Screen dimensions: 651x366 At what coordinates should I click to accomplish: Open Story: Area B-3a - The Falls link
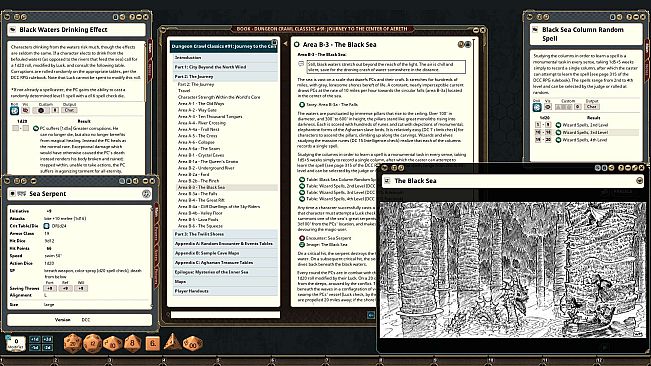(x=302, y=105)
